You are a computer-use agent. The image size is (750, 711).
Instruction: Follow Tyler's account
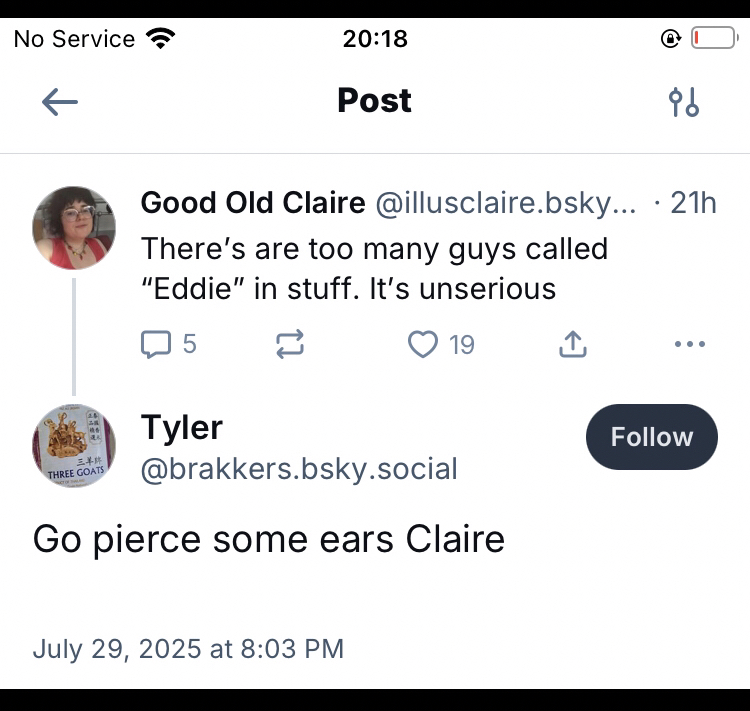651,437
